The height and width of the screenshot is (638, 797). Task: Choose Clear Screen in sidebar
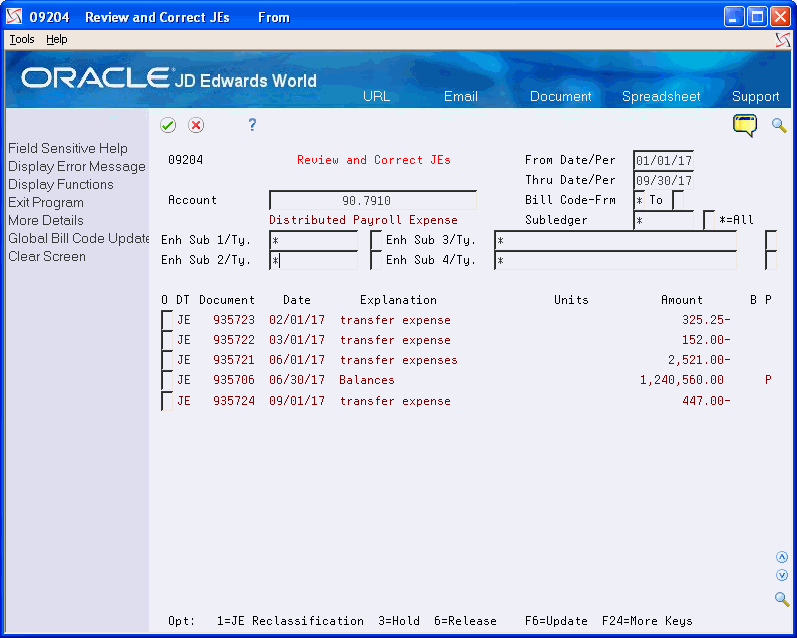(x=47, y=256)
